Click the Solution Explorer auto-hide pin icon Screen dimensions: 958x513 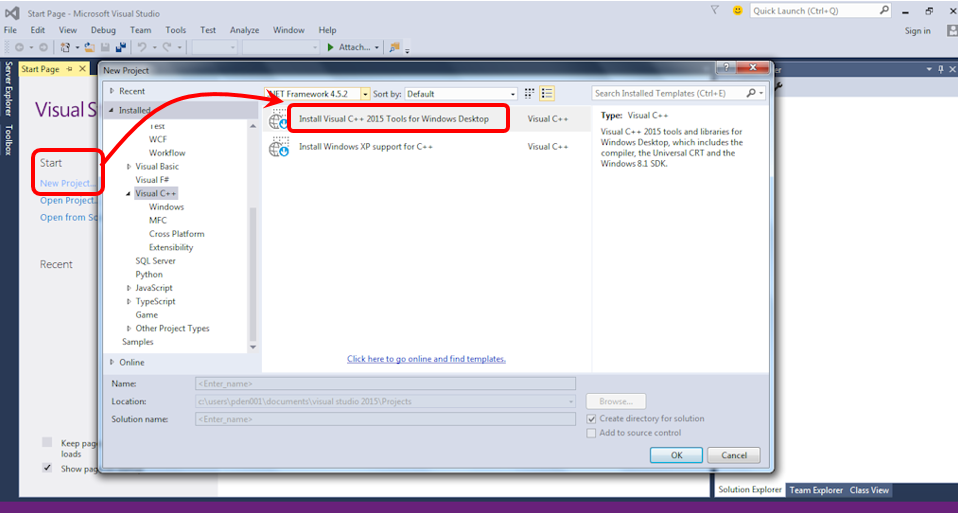coord(941,70)
